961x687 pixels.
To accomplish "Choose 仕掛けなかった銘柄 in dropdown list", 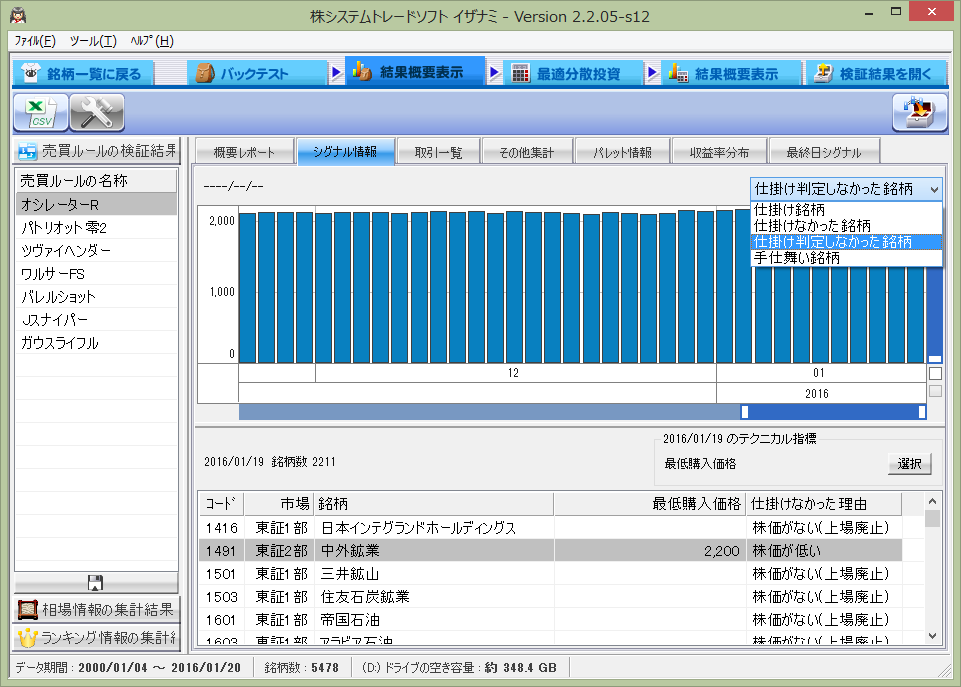I will (846, 226).
